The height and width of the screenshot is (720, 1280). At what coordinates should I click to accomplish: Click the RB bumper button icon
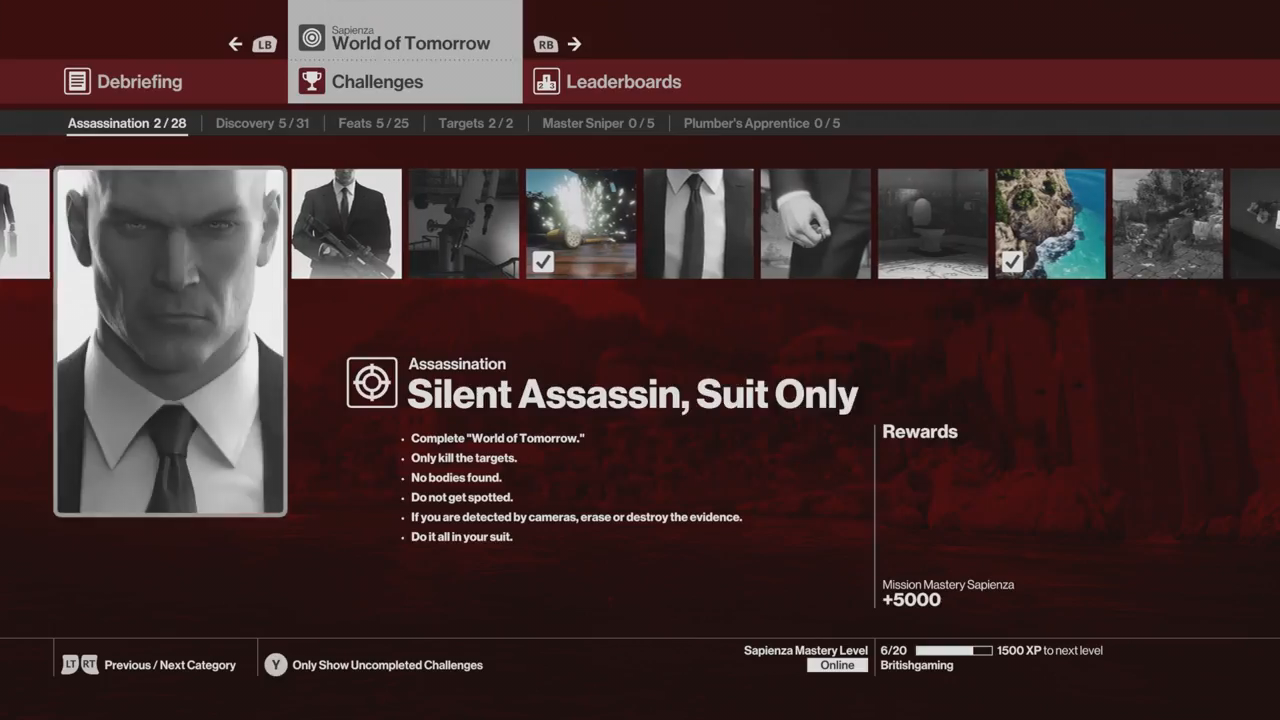(545, 44)
